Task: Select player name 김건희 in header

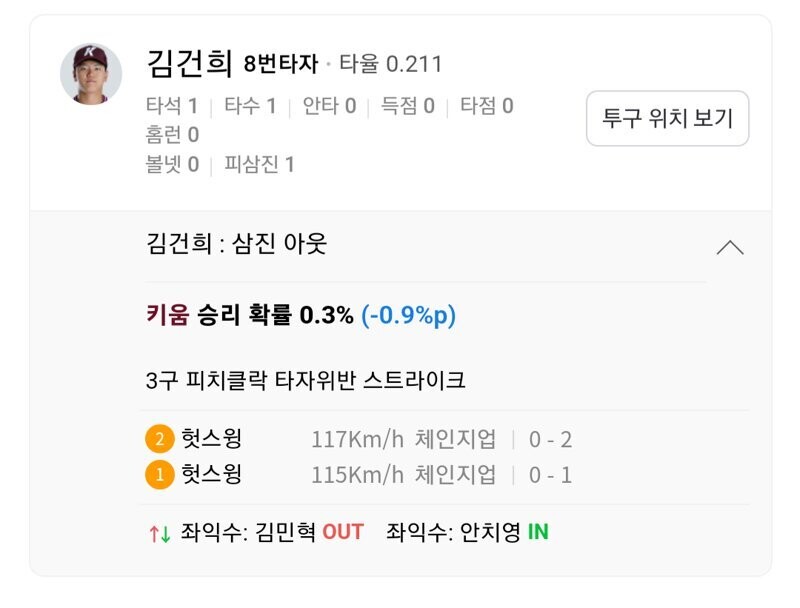Action: click(x=189, y=64)
